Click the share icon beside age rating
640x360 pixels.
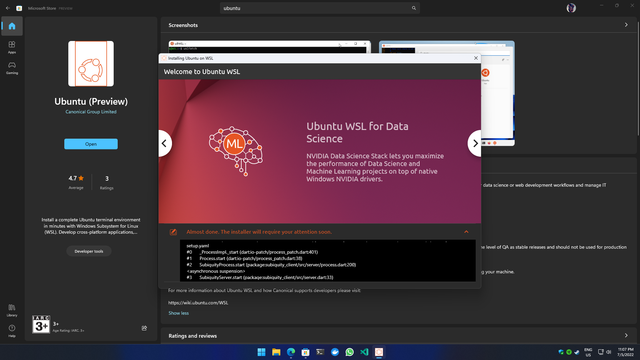144,328
